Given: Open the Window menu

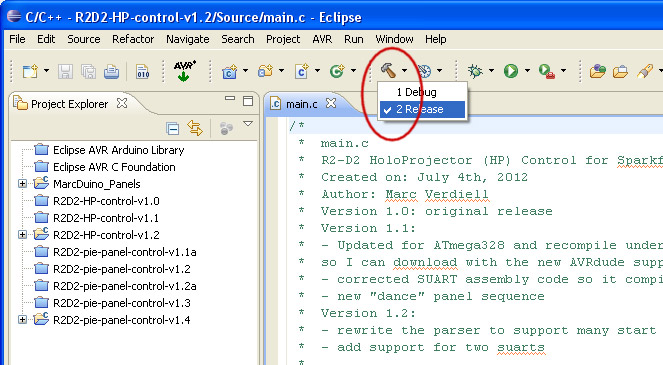Looking at the screenshot, I should coord(394,39).
